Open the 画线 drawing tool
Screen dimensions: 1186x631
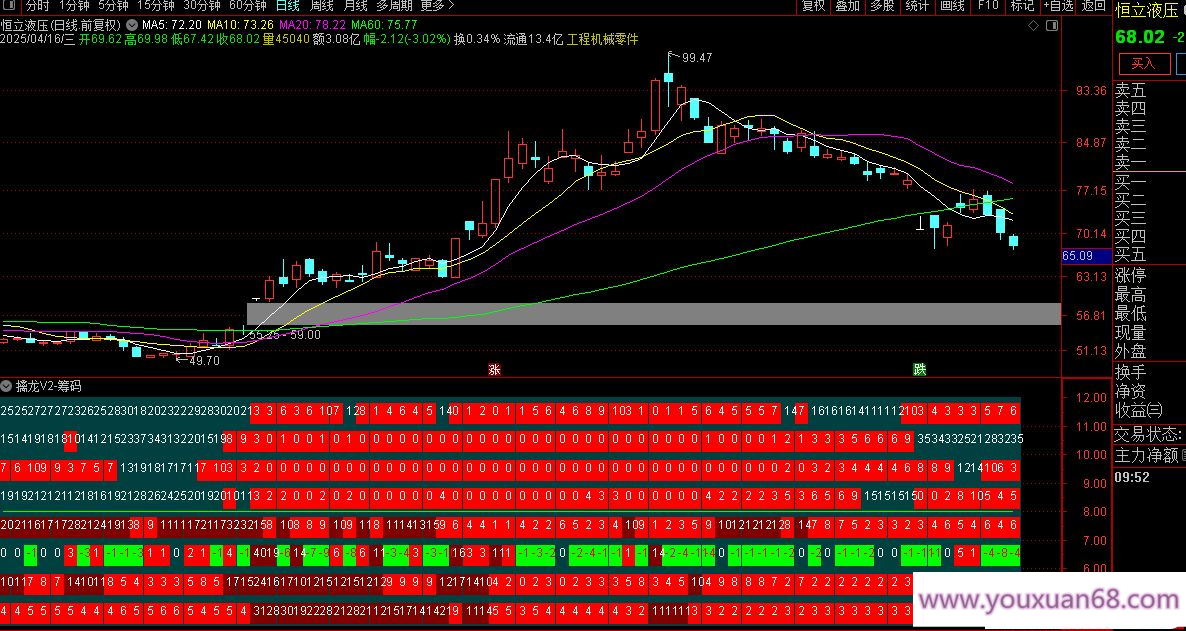point(951,6)
